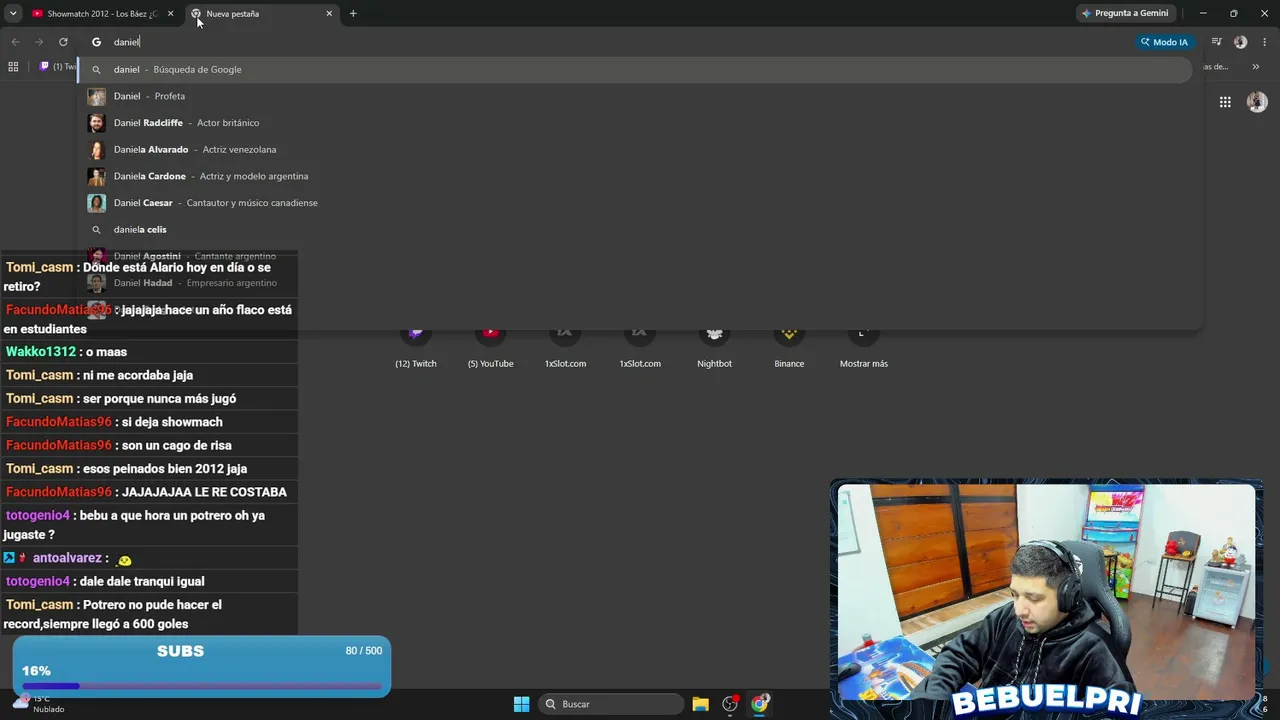This screenshot has width=1280, height=720.
Task: Open the media controls music icon
Action: point(1217,42)
